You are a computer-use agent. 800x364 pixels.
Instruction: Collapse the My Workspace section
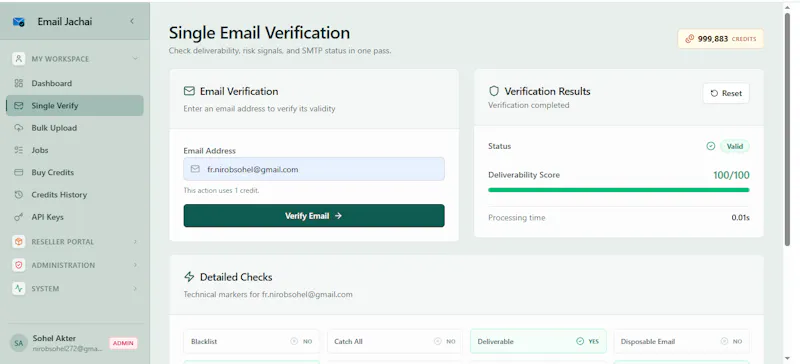[x=135, y=59]
